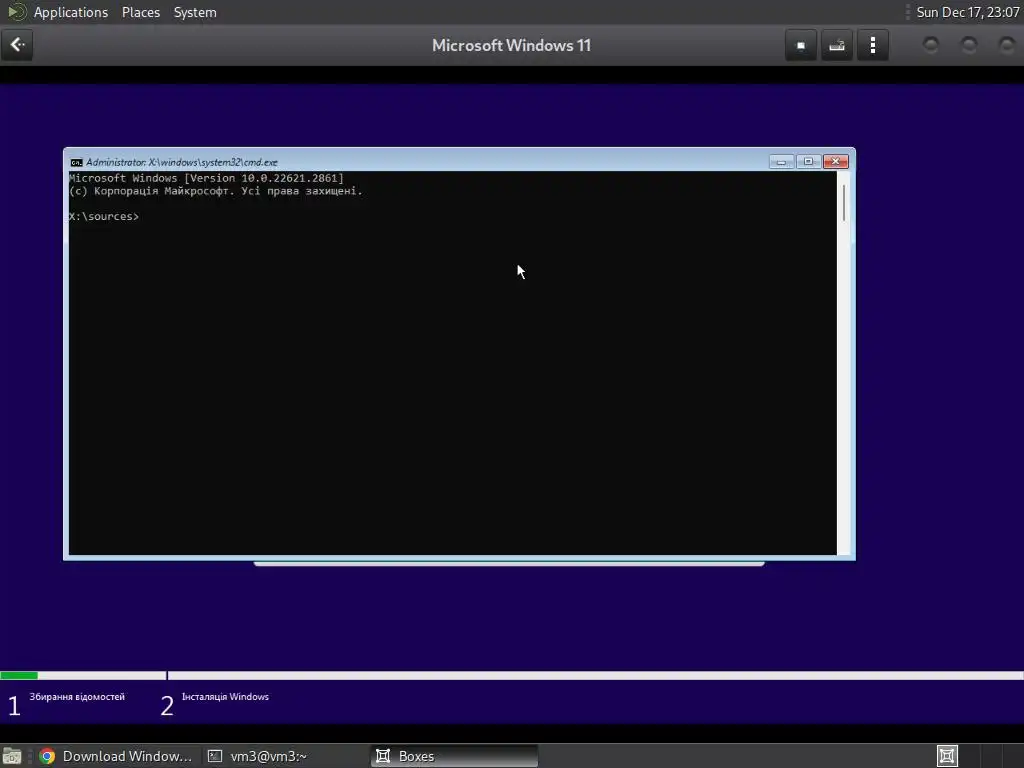Click the Boxes stop (square) button

pyautogui.click(x=801, y=46)
